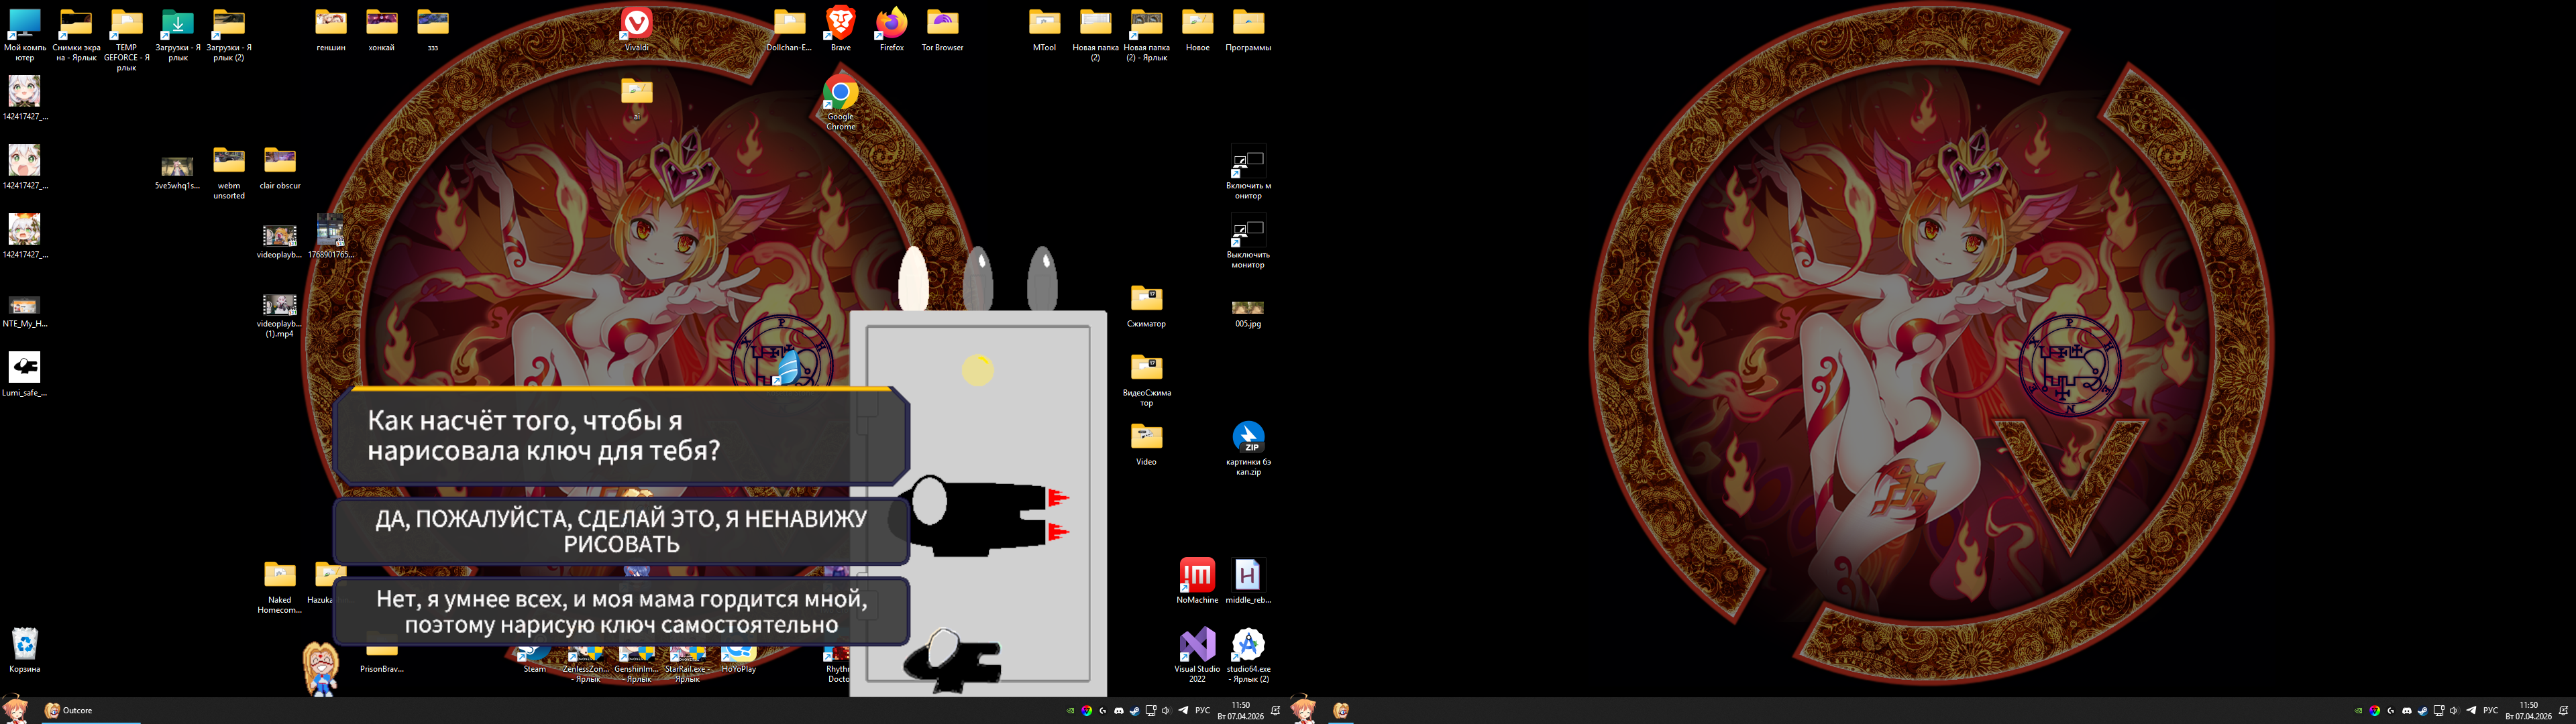This screenshot has height=724, width=2576.
Task: Open 'Выключить монитор' shortcut
Action: coord(1248,231)
